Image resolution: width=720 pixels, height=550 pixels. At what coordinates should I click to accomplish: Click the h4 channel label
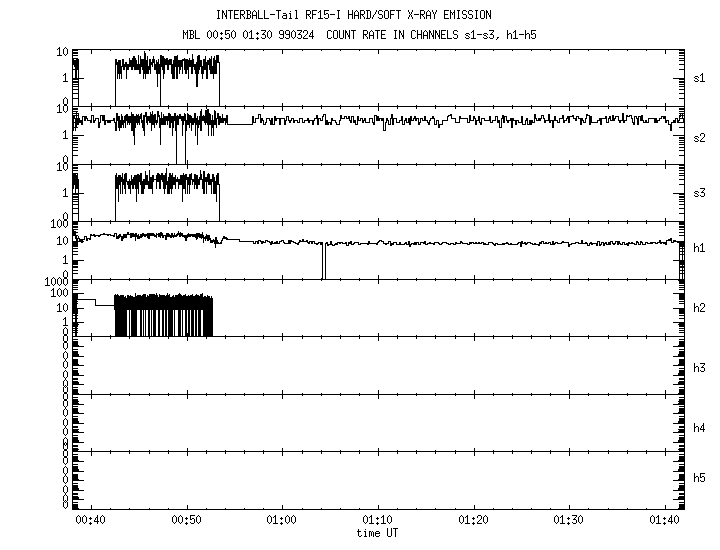[701, 427]
